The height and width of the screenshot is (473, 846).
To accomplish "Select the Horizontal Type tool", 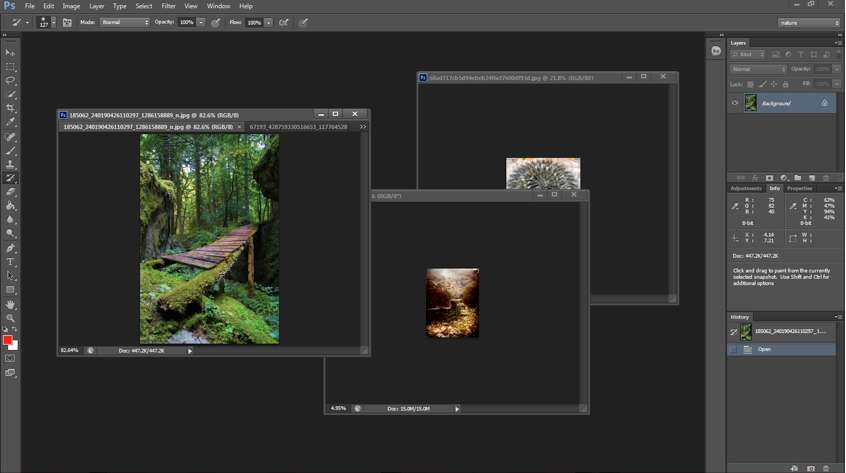I will (x=10, y=262).
